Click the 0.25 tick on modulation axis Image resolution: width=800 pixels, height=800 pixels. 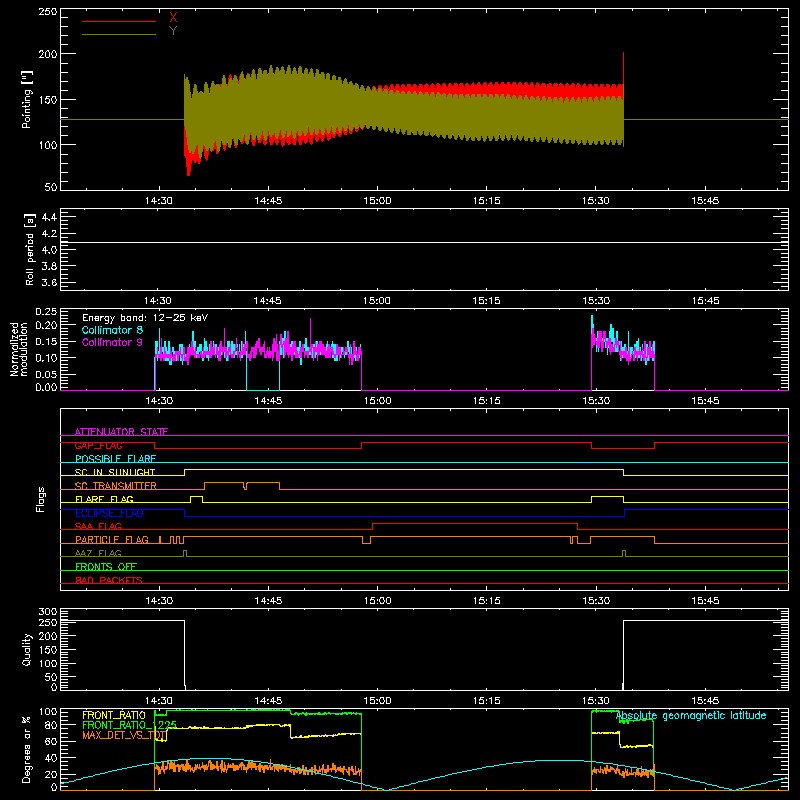[x=46, y=312]
